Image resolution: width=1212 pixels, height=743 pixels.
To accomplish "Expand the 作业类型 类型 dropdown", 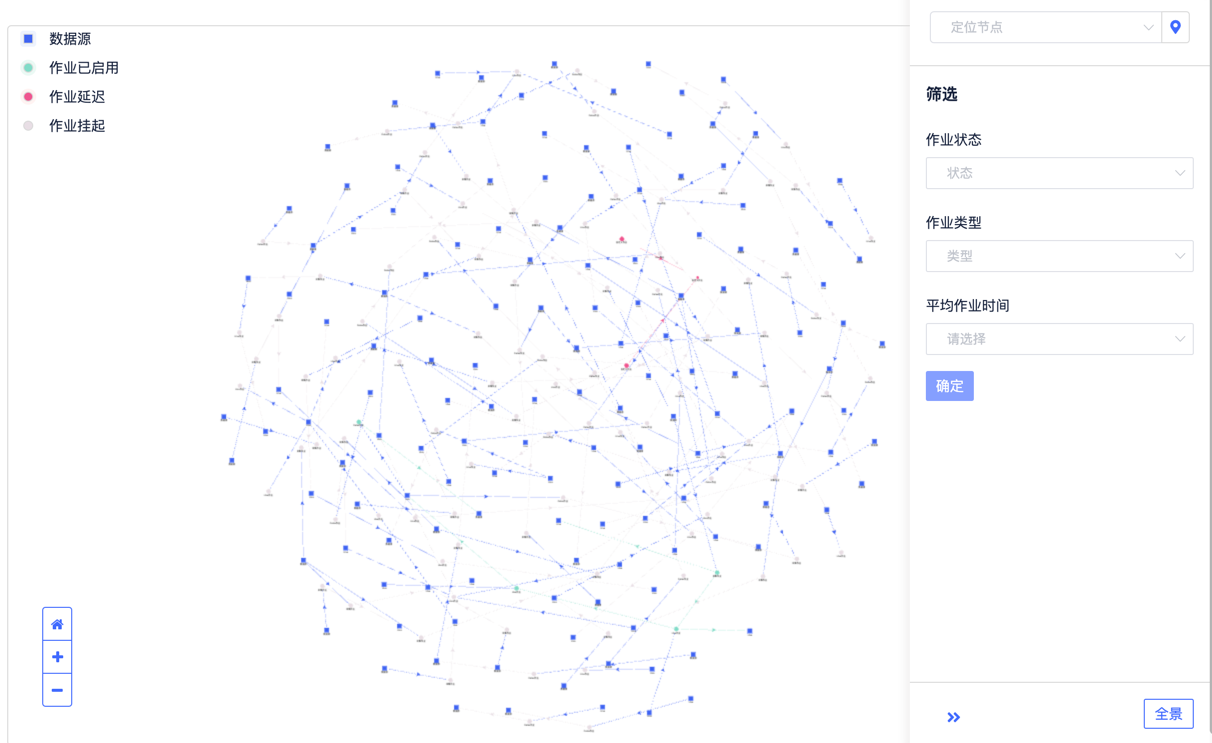I will [1058, 256].
